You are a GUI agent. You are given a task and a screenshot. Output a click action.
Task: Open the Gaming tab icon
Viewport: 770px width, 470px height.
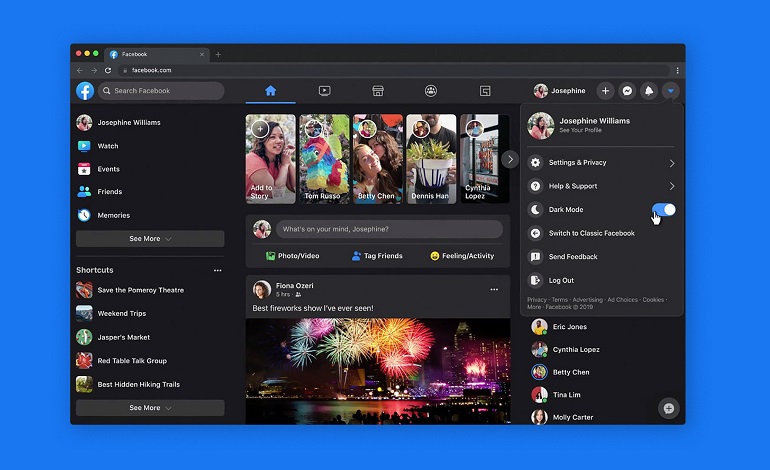(x=485, y=91)
